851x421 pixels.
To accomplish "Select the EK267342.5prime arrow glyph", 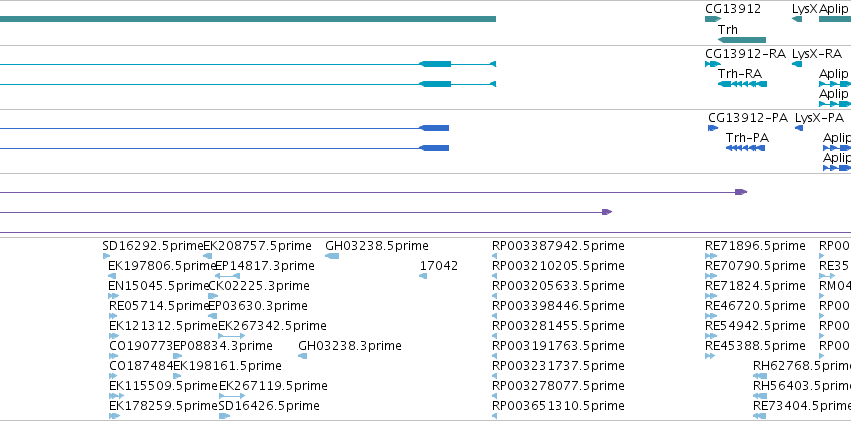I will (x=232, y=336).
